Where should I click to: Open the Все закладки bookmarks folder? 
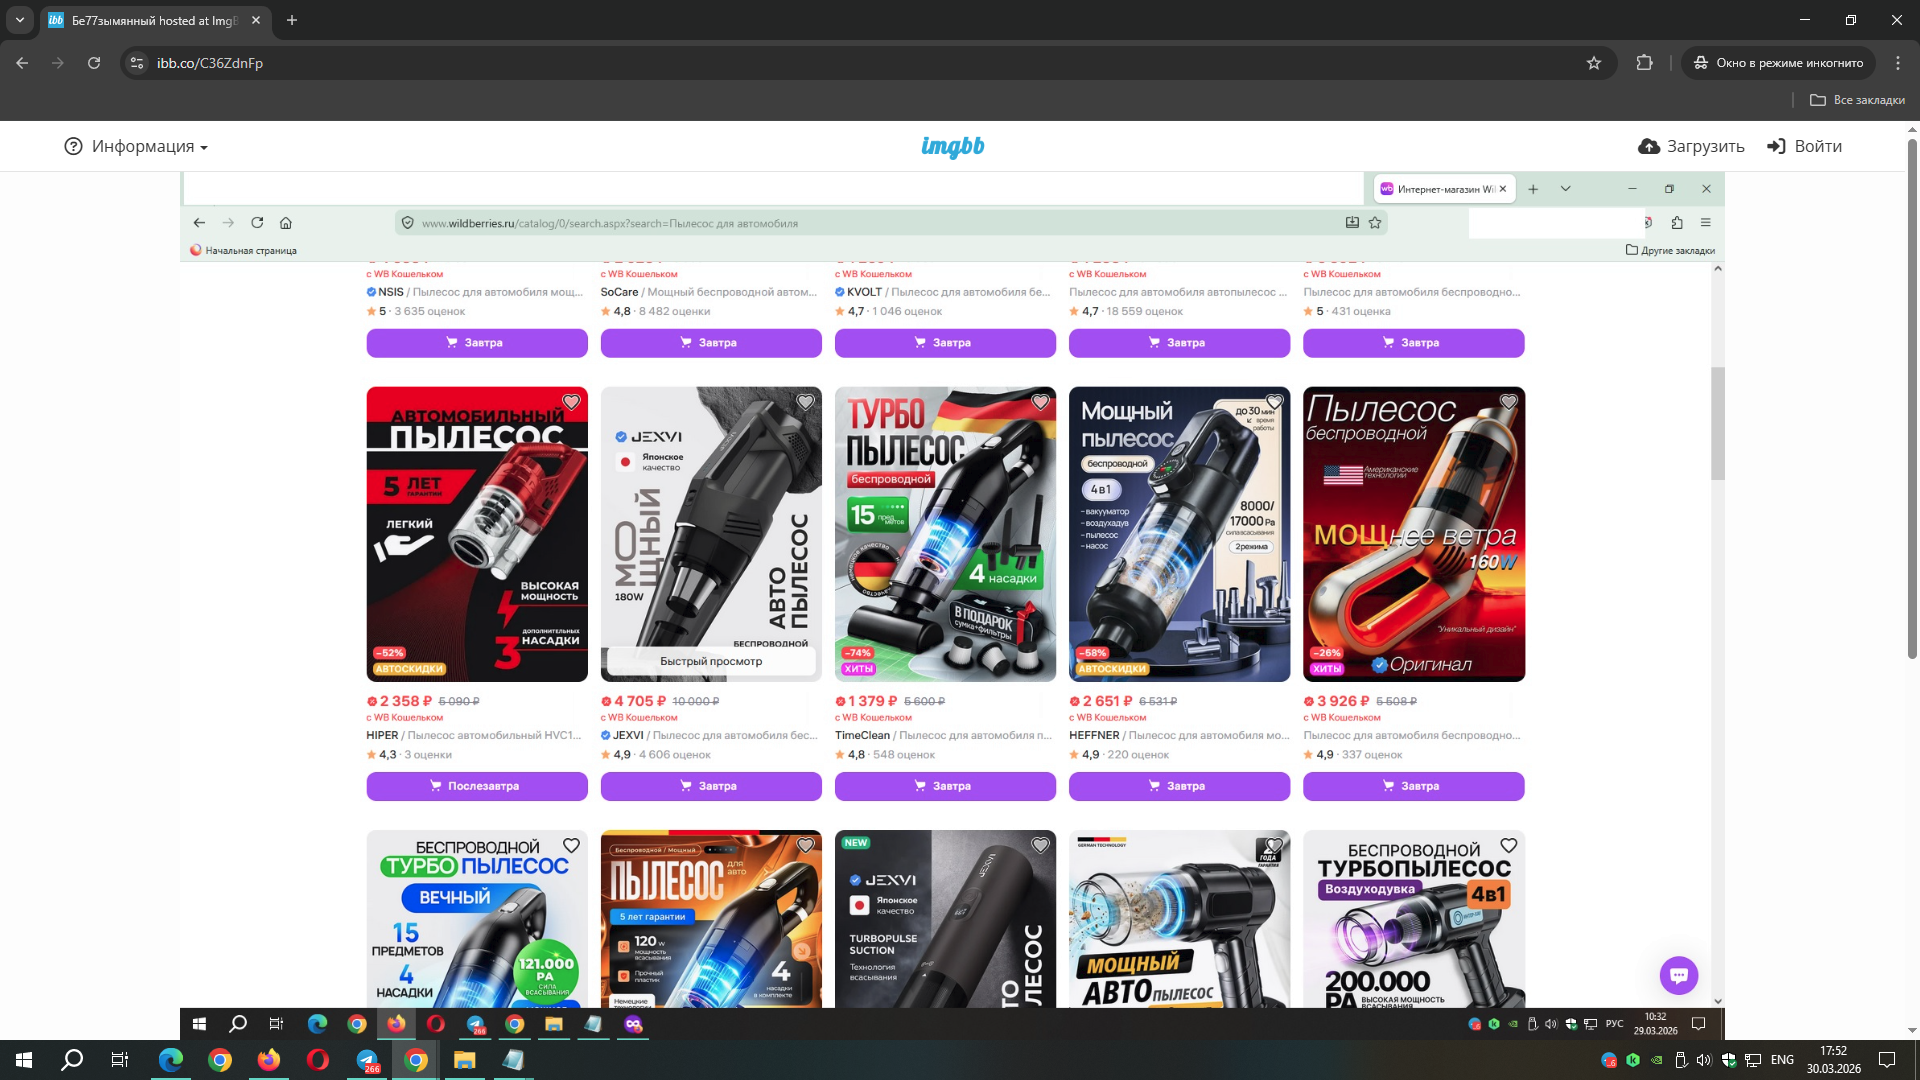point(1857,100)
